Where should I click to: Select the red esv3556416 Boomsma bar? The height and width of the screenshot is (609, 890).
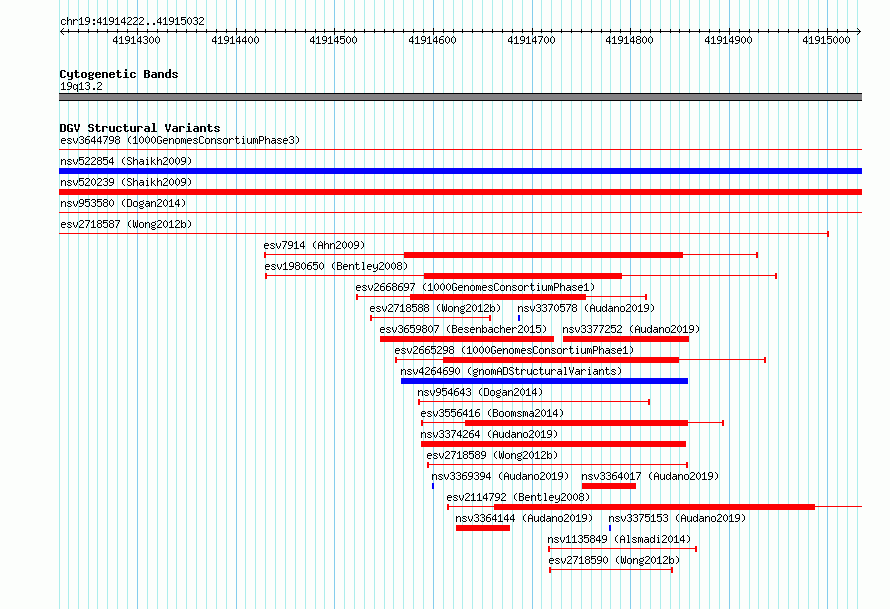tap(576, 423)
